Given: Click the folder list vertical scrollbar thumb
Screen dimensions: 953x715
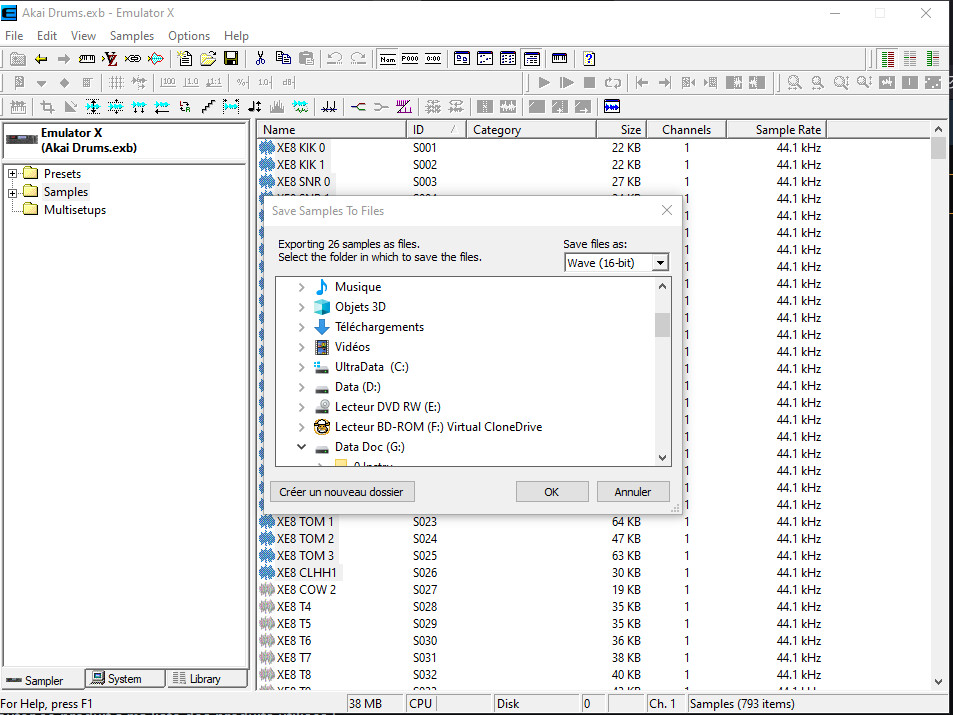Looking at the screenshot, I should point(662,325).
